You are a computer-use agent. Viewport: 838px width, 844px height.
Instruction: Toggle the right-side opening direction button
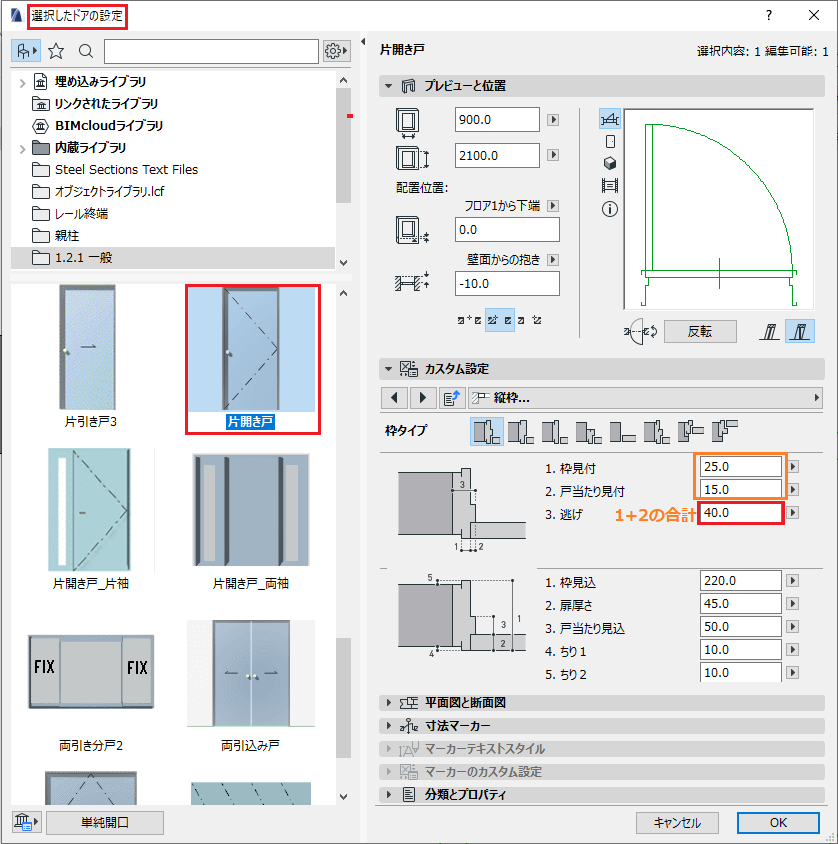pyautogui.click(x=800, y=331)
